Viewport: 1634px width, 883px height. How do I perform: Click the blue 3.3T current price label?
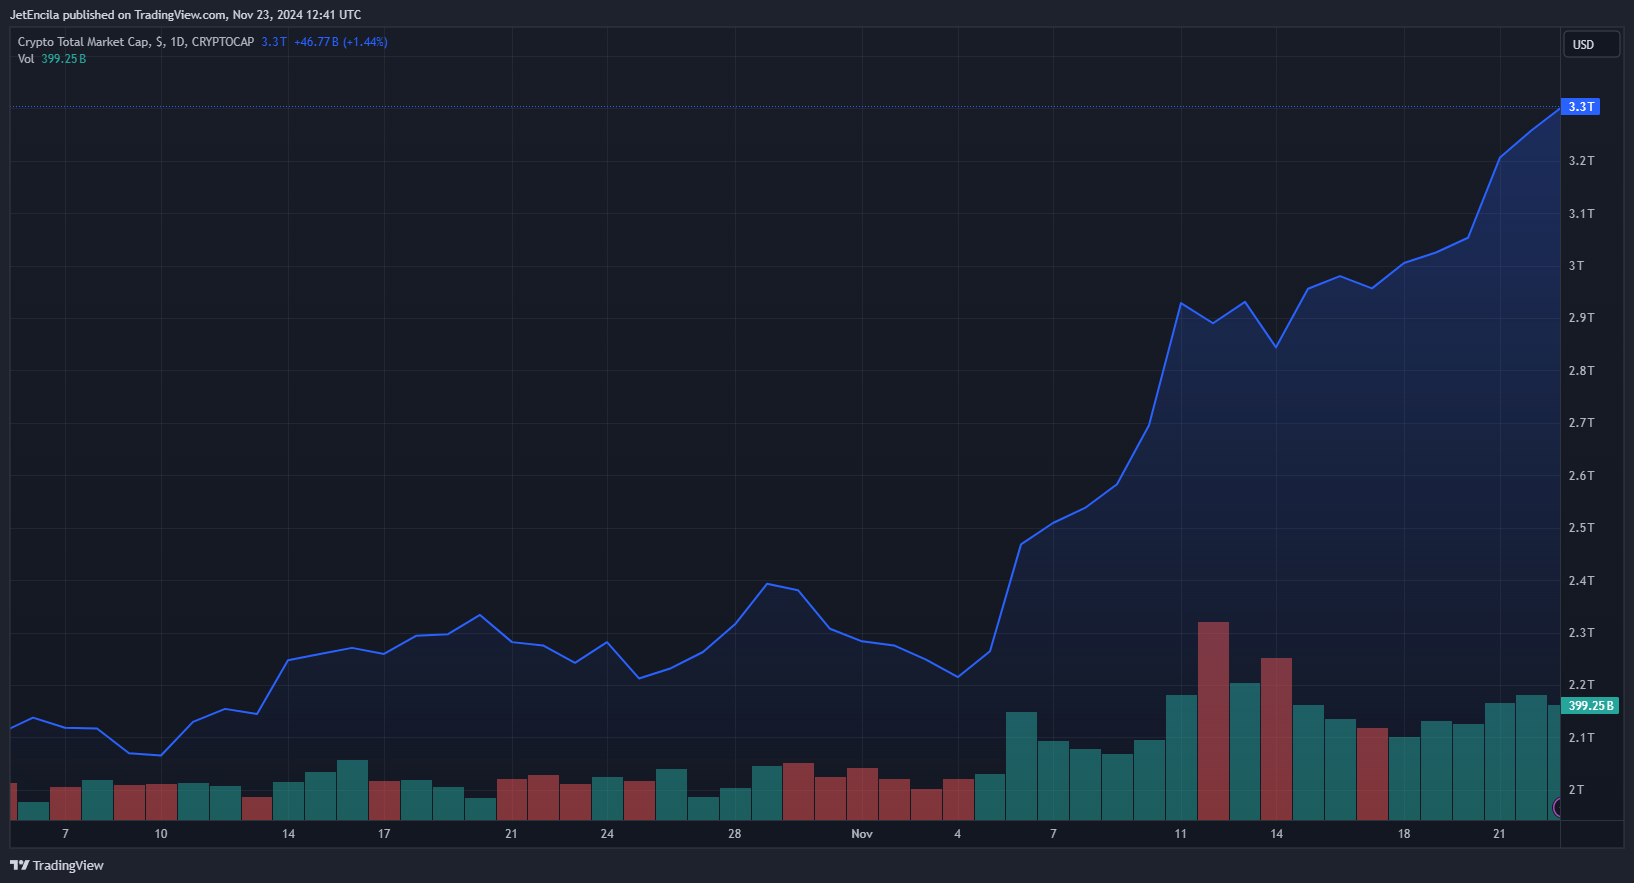tap(1581, 106)
